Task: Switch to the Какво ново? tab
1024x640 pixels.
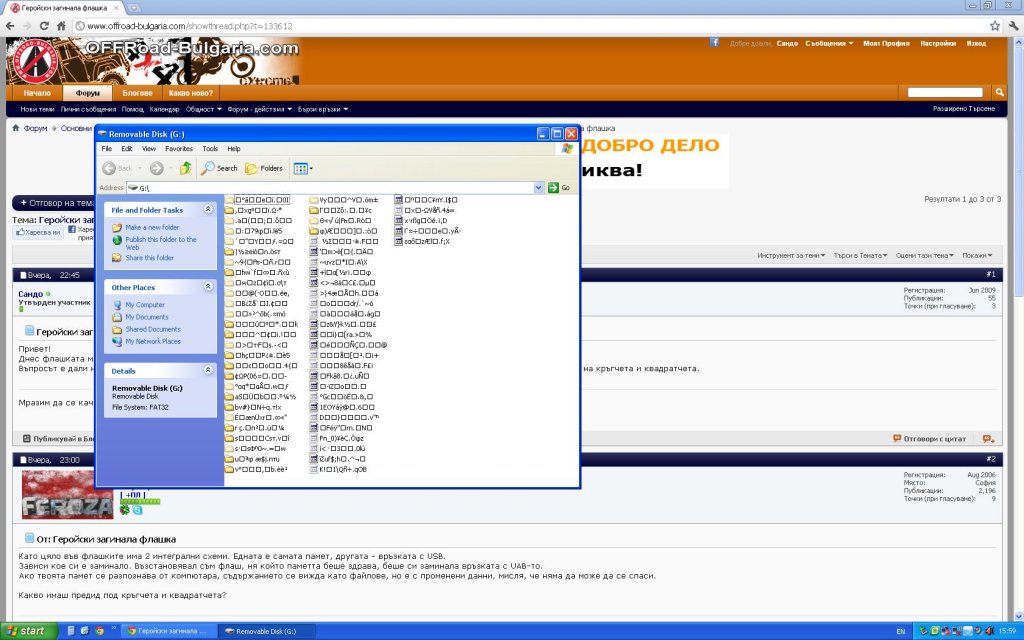Action: click(191, 93)
